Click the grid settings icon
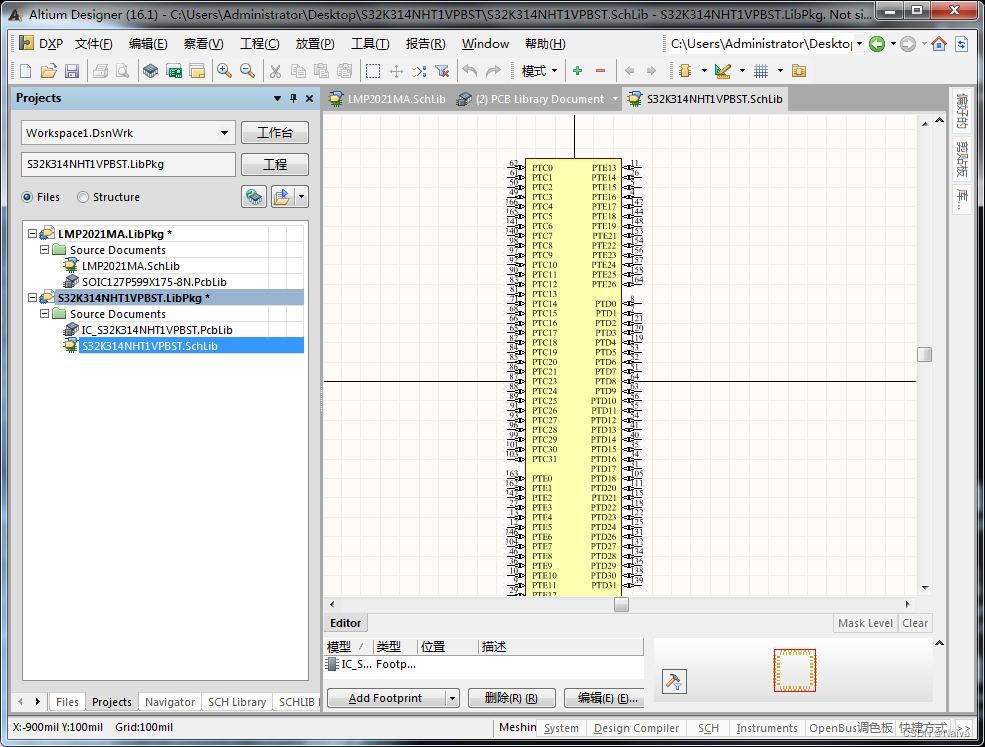This screenshot has height=747, width=985. (x=761, y=71)
